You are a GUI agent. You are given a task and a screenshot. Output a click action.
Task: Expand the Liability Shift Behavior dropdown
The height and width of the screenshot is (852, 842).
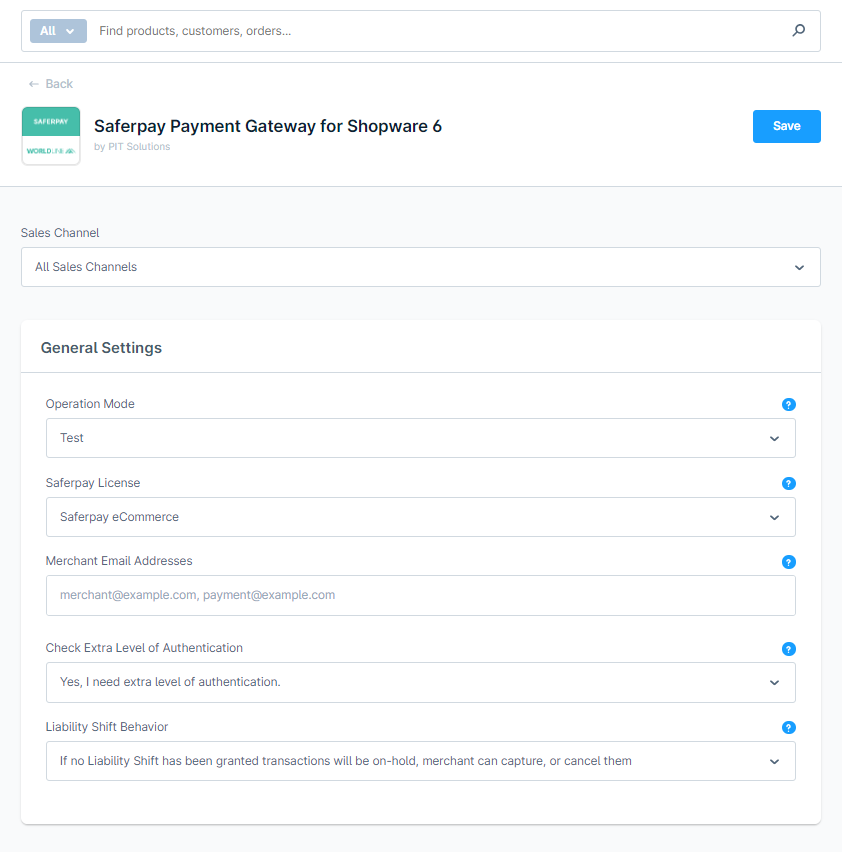pos(420,761)
